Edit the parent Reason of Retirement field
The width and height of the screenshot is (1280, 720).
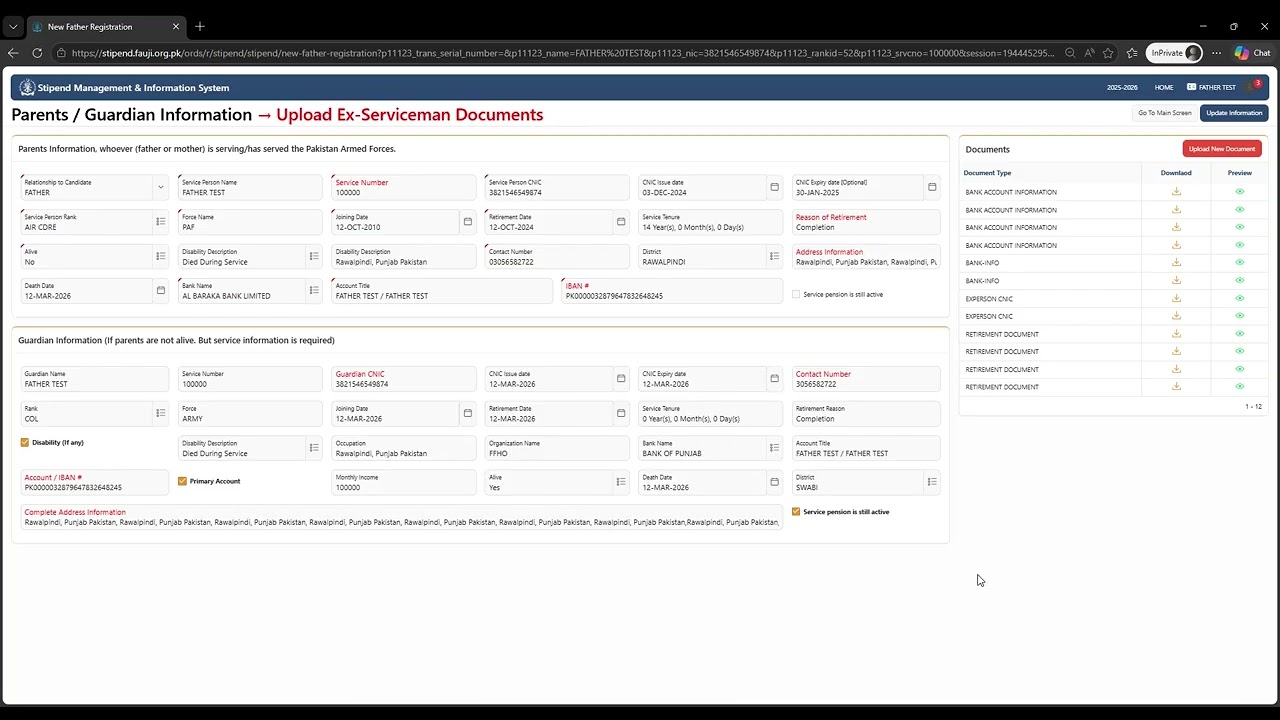(866, 222)
